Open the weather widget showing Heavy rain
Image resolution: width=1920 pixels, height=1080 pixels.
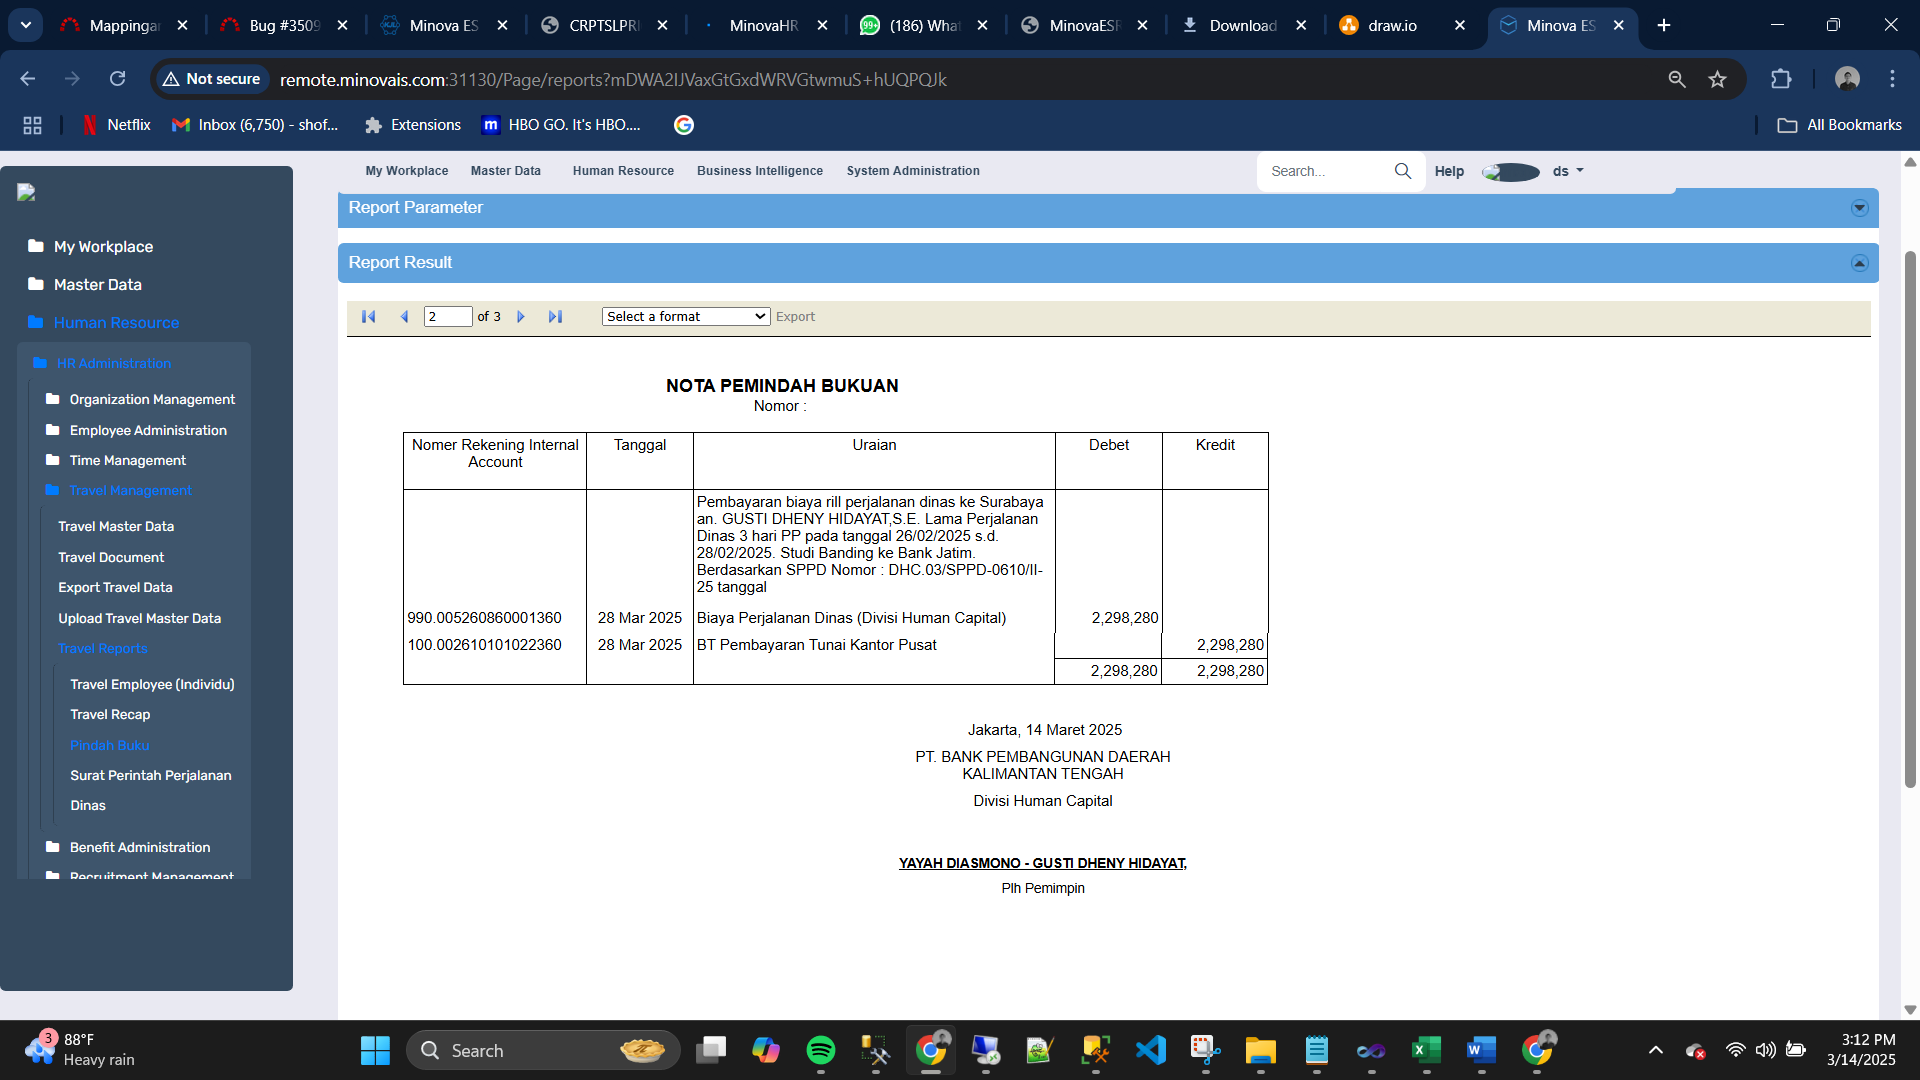click(80, 1050)
